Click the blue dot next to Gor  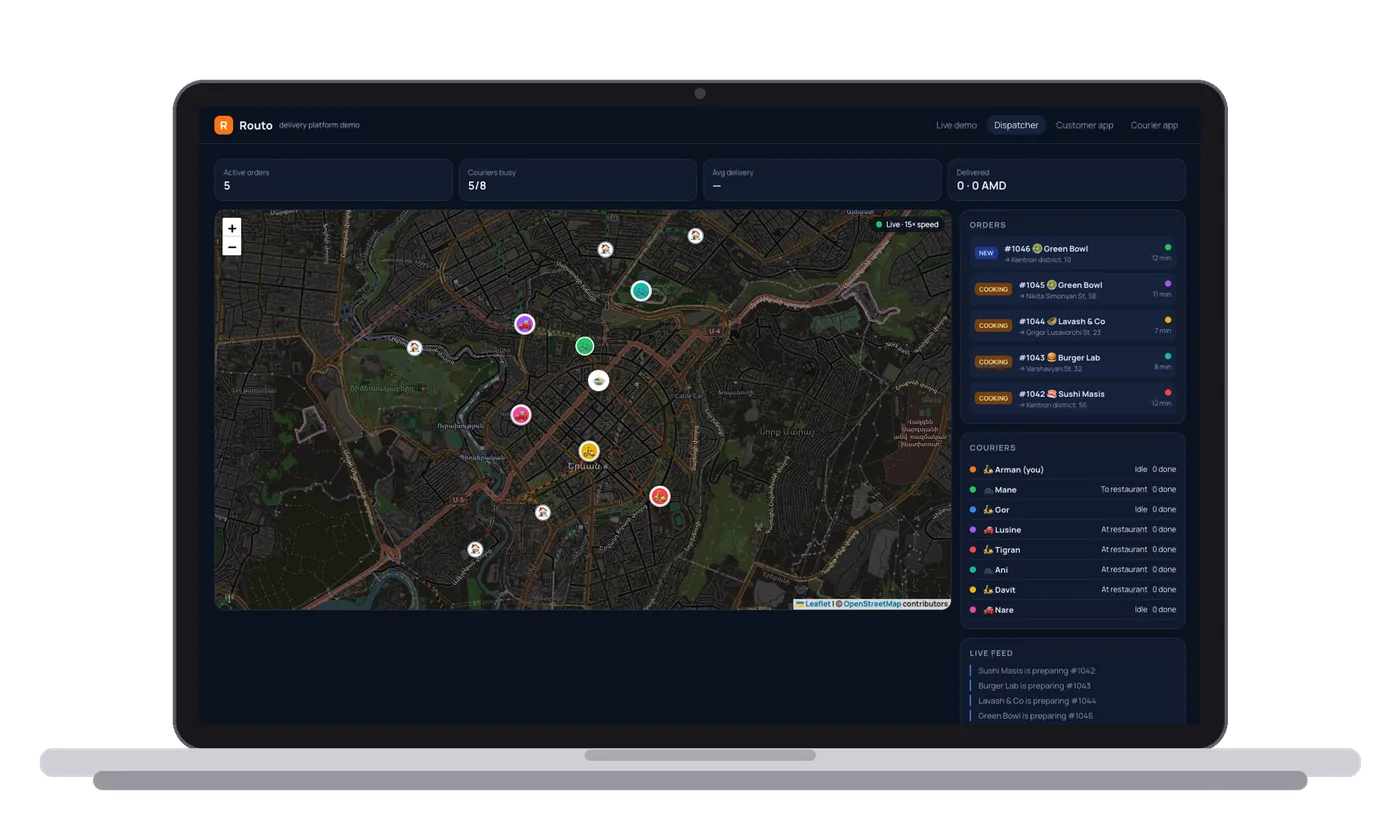pyautogui.click(x=973, y=510)
